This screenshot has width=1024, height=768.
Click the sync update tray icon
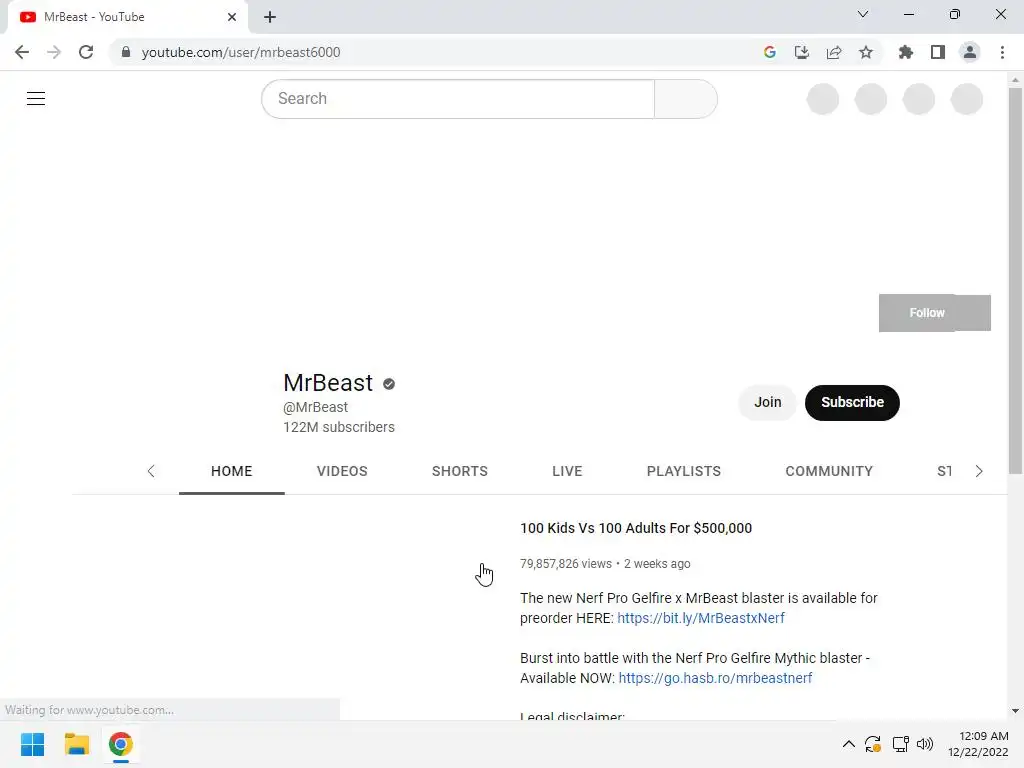pyautogui.click(x=873, y=744)
